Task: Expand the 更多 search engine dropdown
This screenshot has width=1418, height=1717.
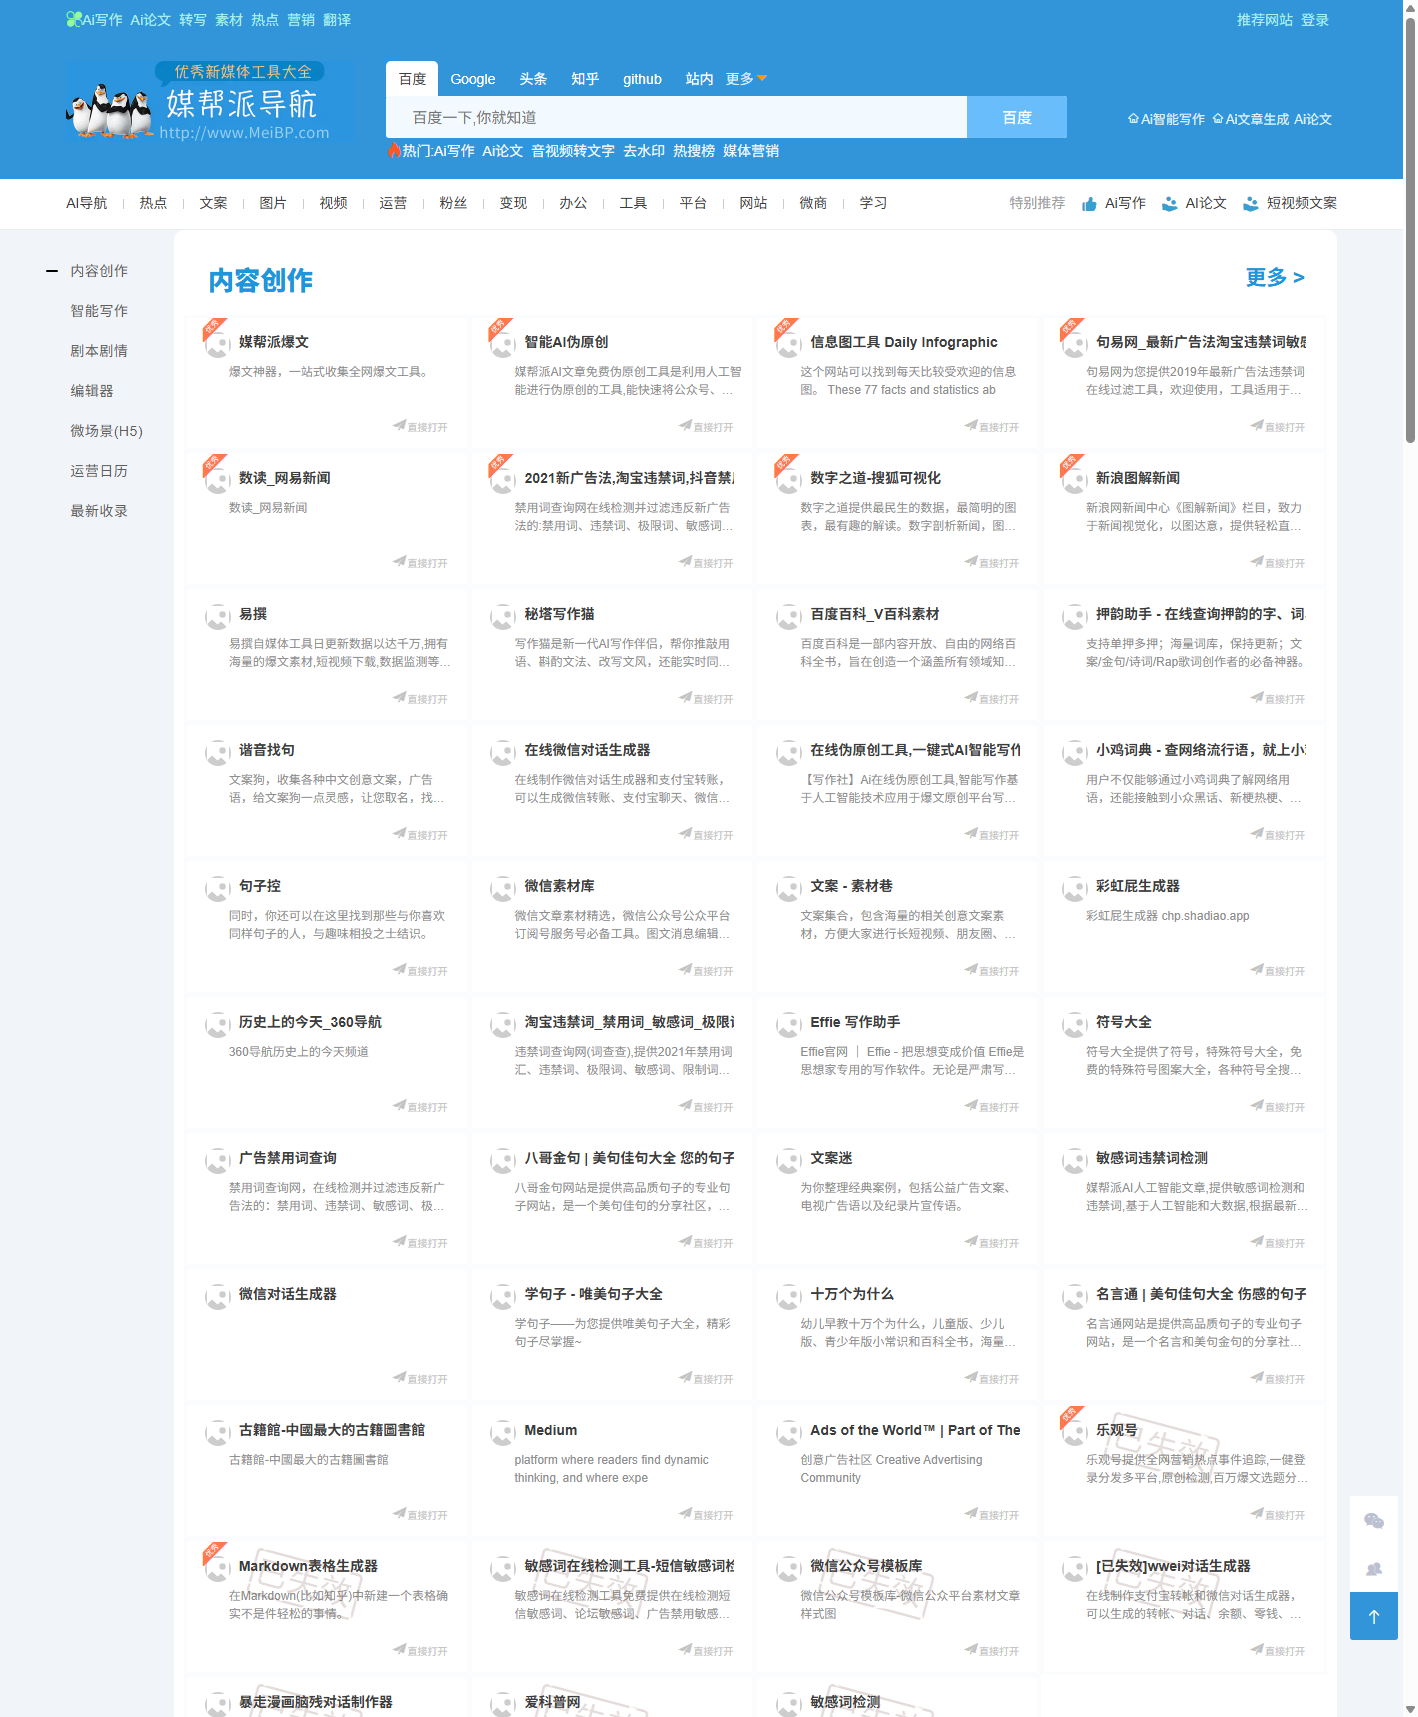Action: point(746,79)
